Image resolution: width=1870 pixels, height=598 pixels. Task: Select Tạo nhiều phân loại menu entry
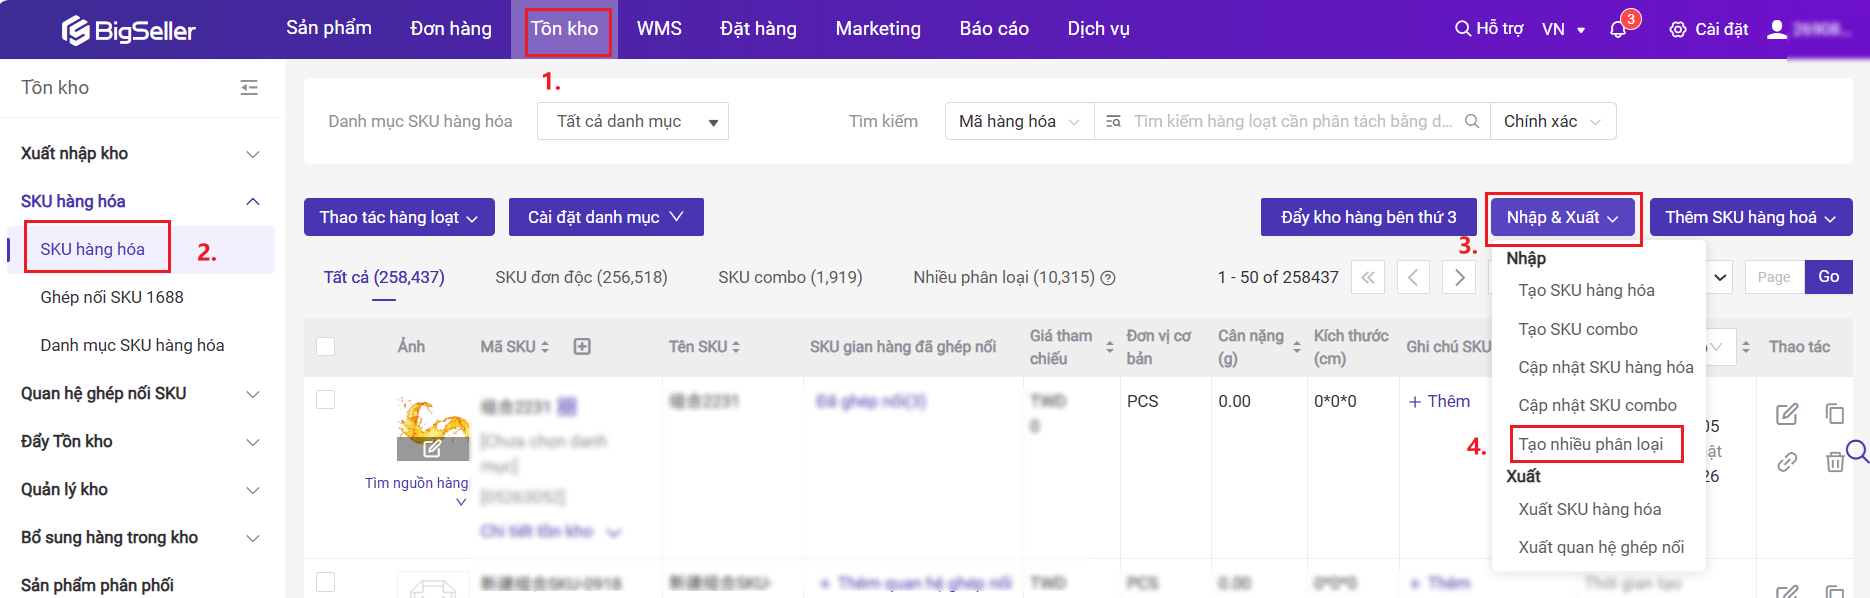[1590, 444]
